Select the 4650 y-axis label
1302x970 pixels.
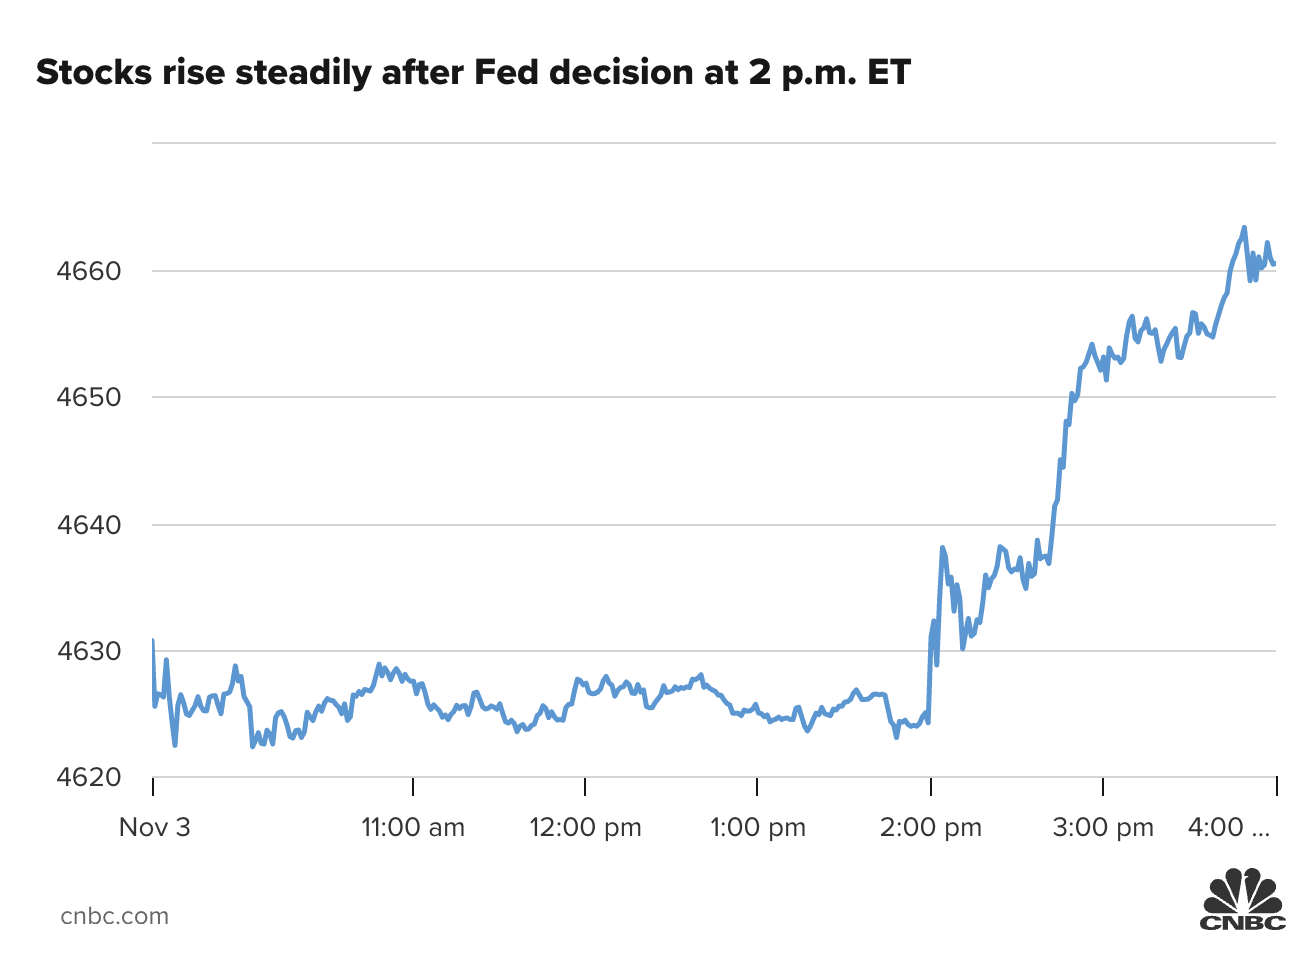pos(89,397)
